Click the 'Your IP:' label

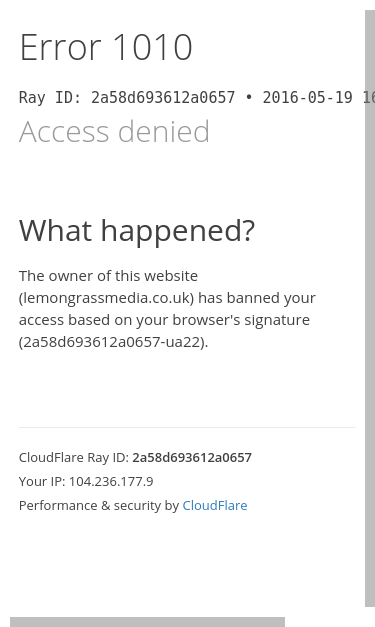[42, 481]
